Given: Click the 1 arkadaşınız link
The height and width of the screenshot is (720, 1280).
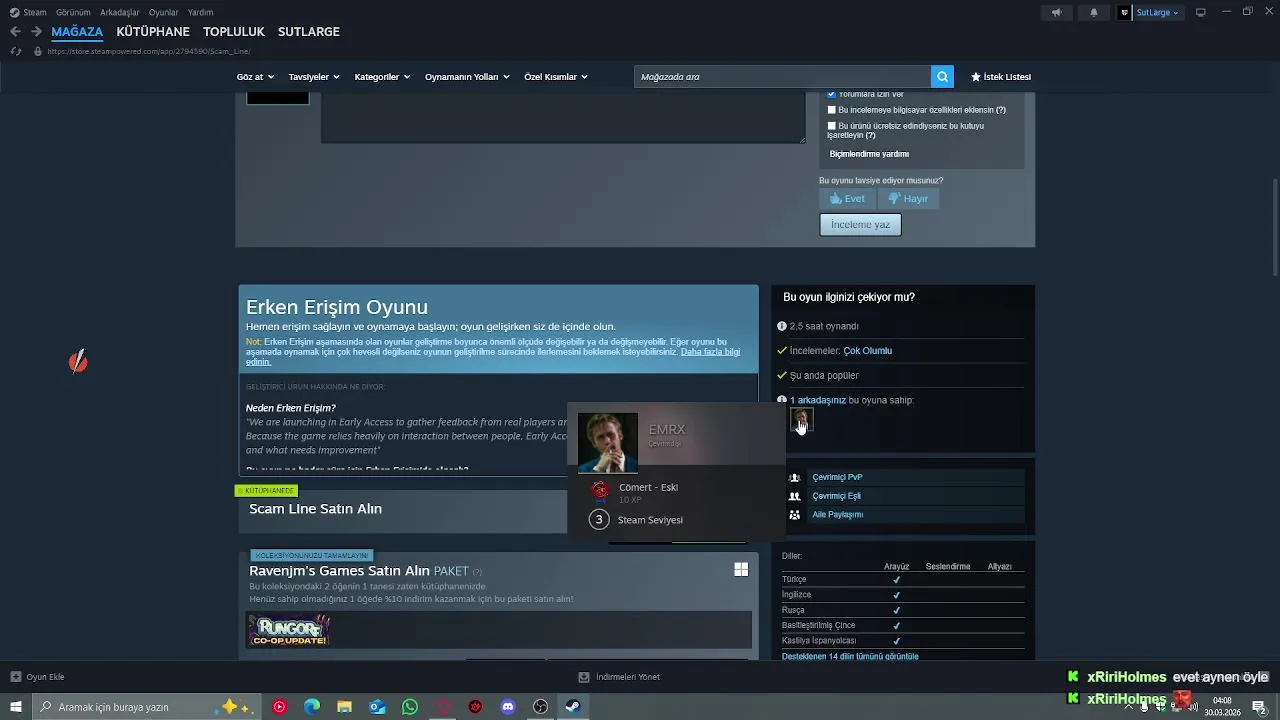Looking at the screenshot, I should tap(818, 400).
